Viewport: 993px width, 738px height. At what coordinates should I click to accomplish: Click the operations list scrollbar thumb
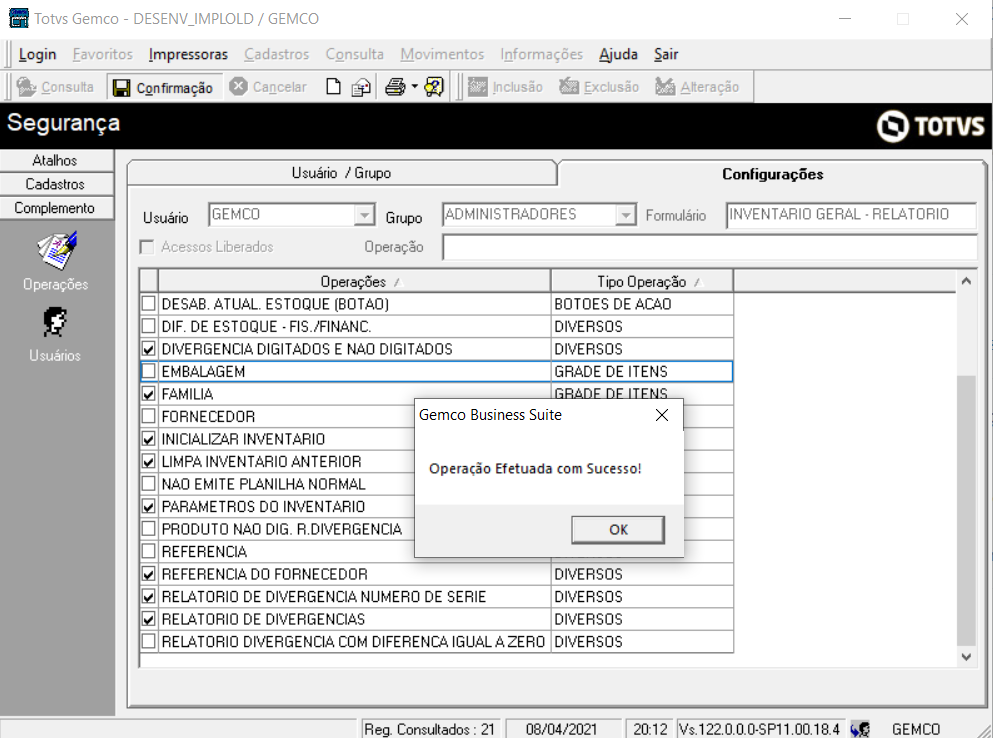tap(966, 510)
